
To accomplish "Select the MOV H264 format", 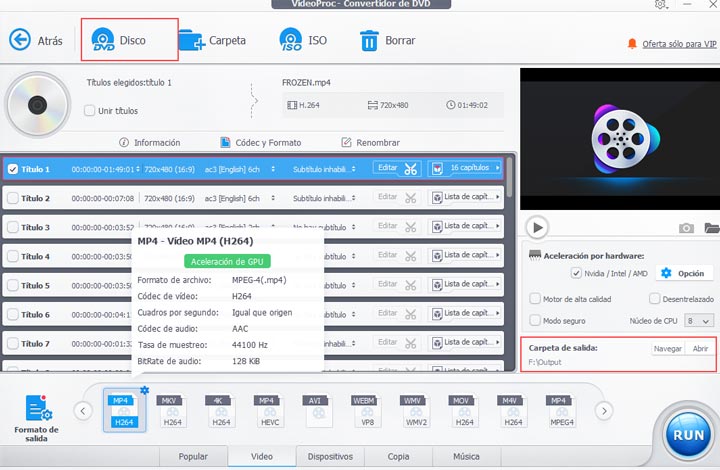I will click(464, 411).
